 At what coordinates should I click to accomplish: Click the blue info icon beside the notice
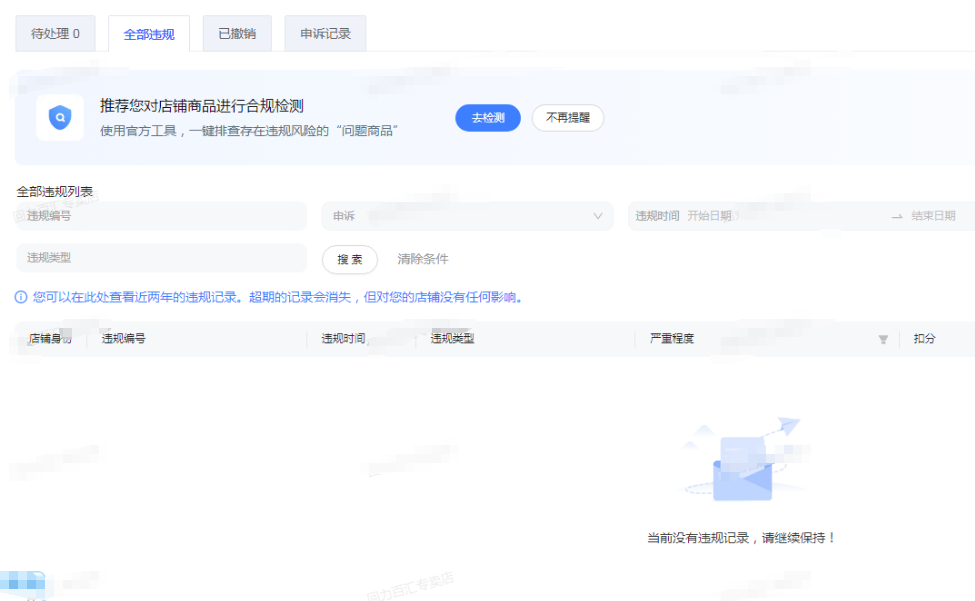(x=21, y=297)
